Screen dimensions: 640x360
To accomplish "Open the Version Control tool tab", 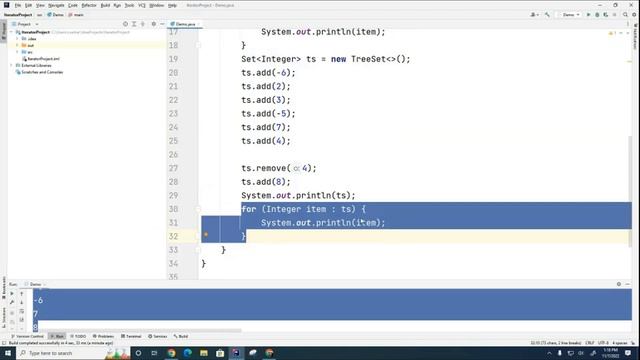I will coord(27,336).
